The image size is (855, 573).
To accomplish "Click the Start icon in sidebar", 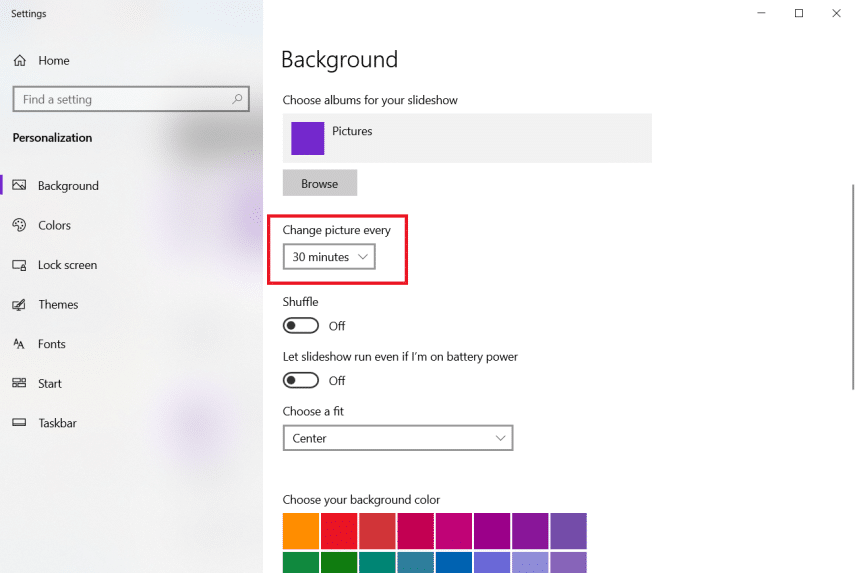I will point(19,384).
